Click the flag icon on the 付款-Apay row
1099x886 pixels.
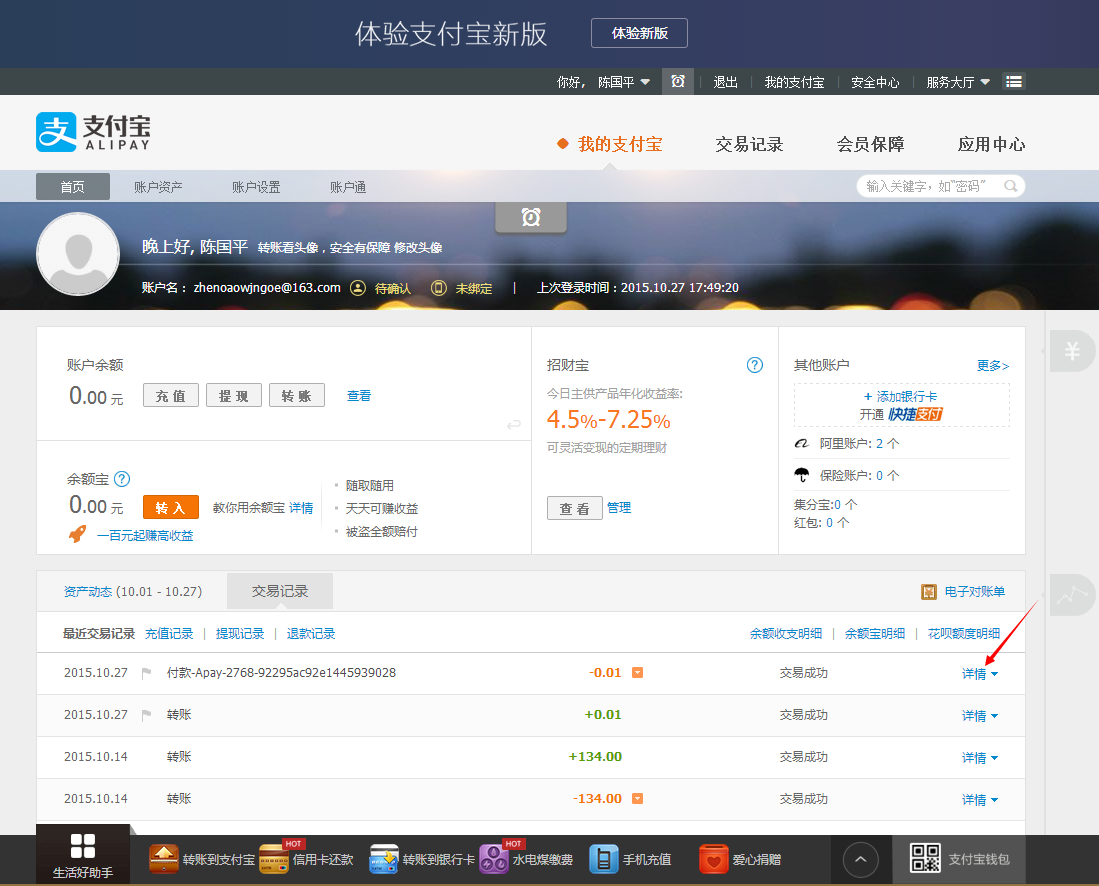tap(146, 673)
